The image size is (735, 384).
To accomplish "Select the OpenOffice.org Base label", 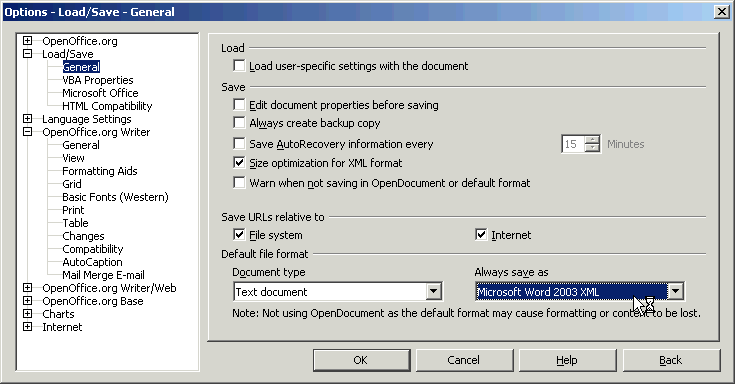I will [93, 301].
